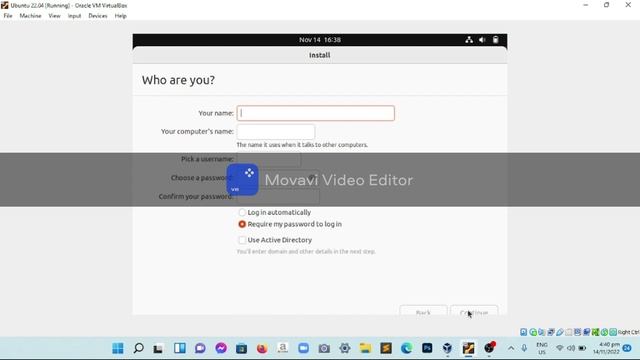Click the Back button in the installer
This screenshot has width=640, height=360.
[423, 311]
